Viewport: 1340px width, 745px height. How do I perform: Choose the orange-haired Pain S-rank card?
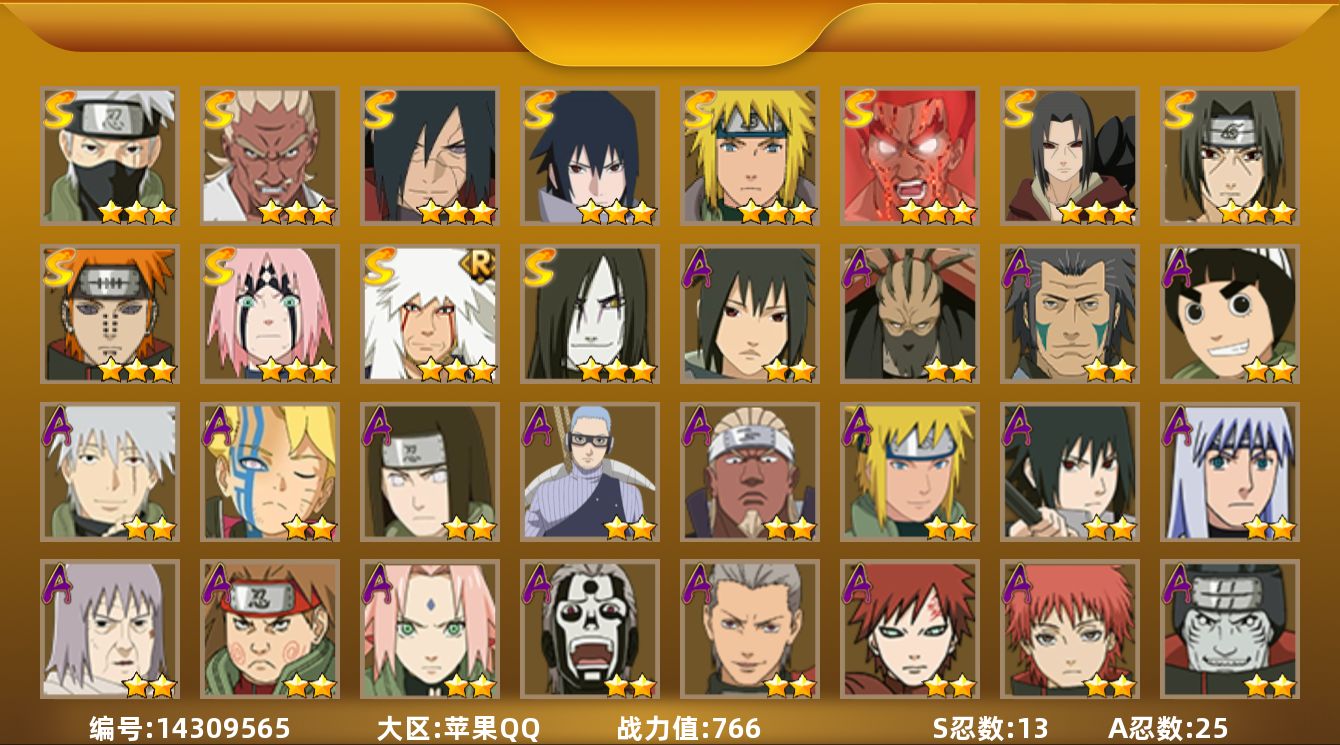pyautogui.click(x=110, y=314)
